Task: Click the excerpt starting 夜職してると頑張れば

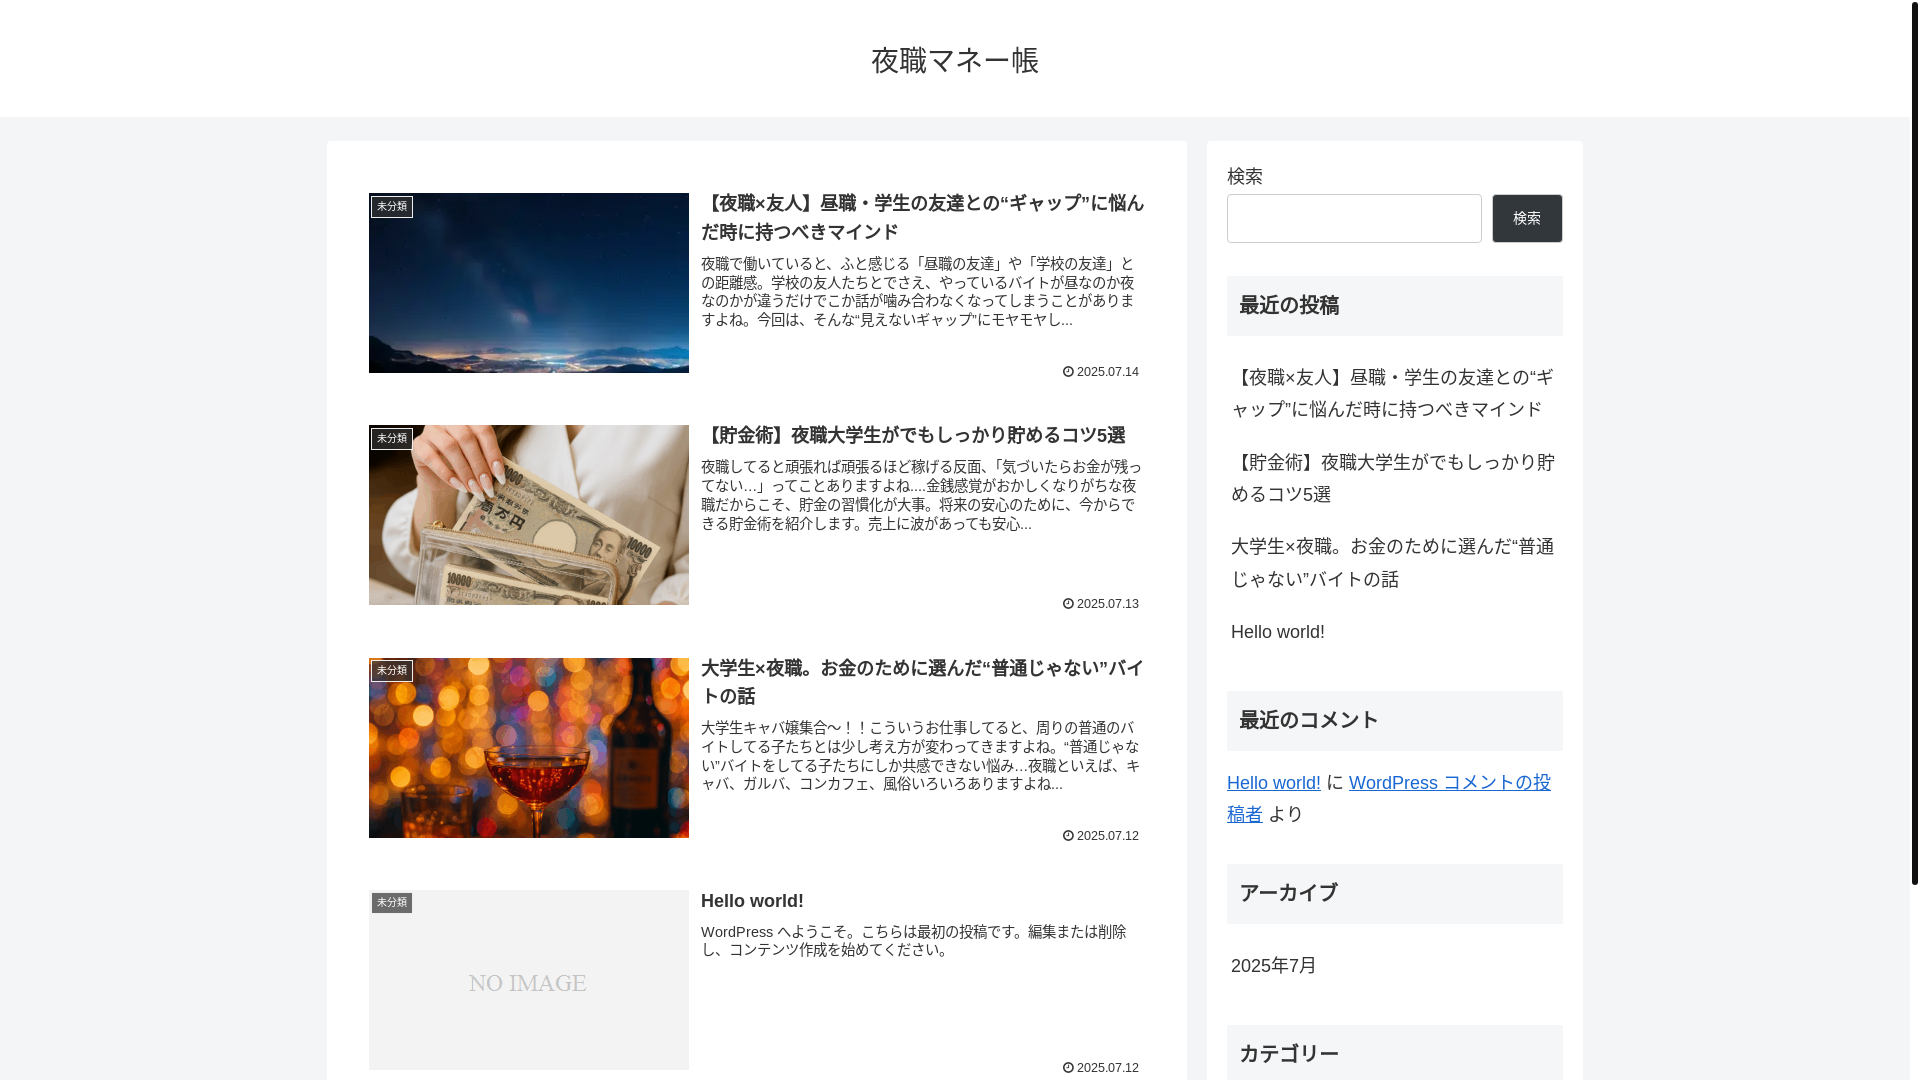Action: coord(921,496)
